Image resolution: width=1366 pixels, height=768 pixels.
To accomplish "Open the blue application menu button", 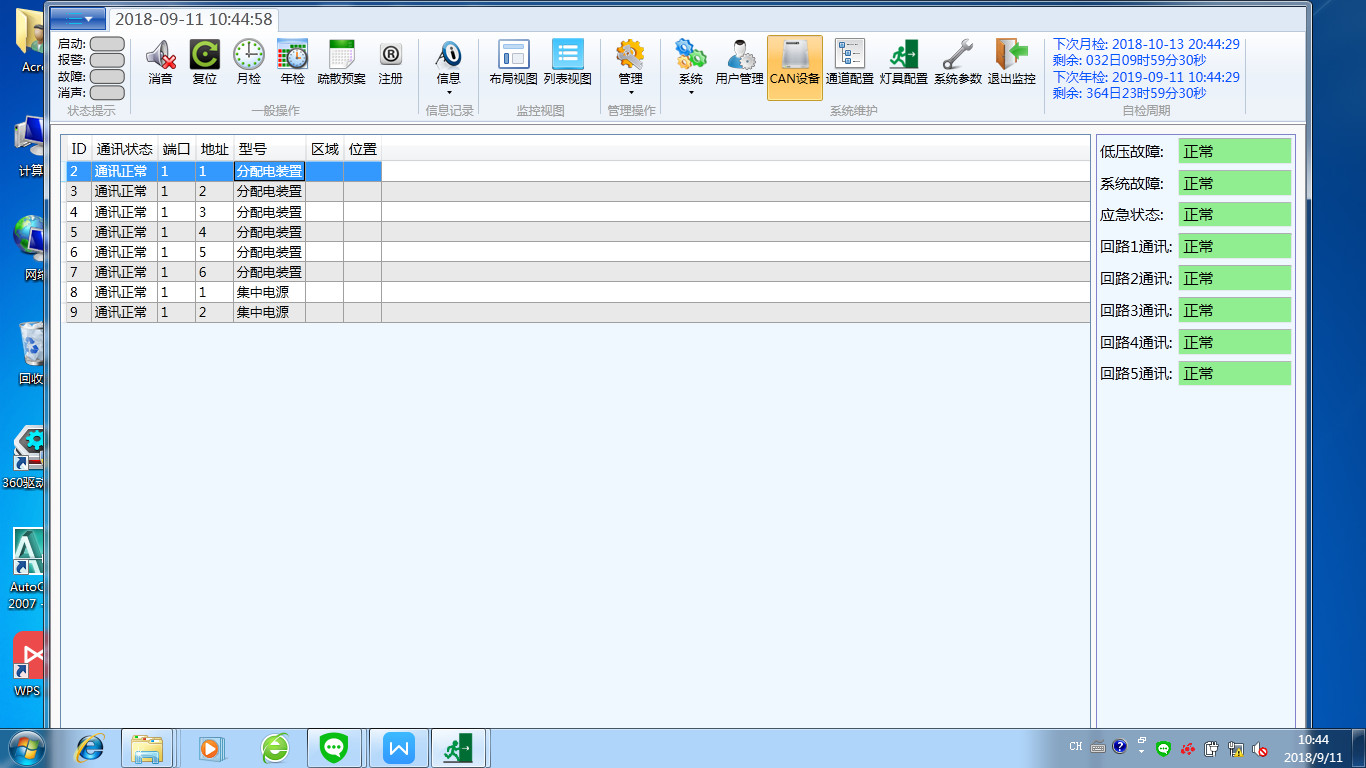I will (78, 19).
